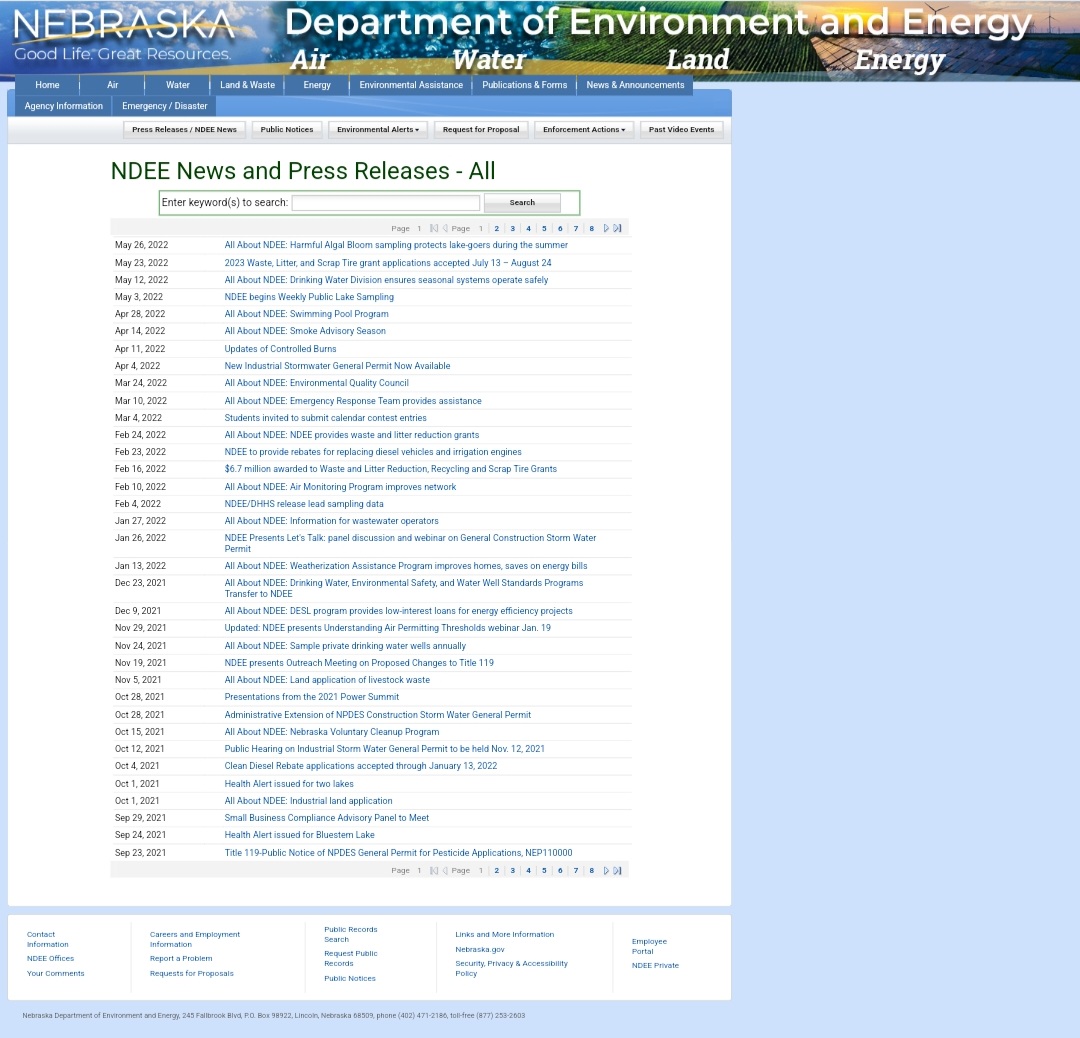1080x1038 pixels.
Task: Open 2023 Waste, Litter, Scrap Tire grant link
Action: point(388,263)
